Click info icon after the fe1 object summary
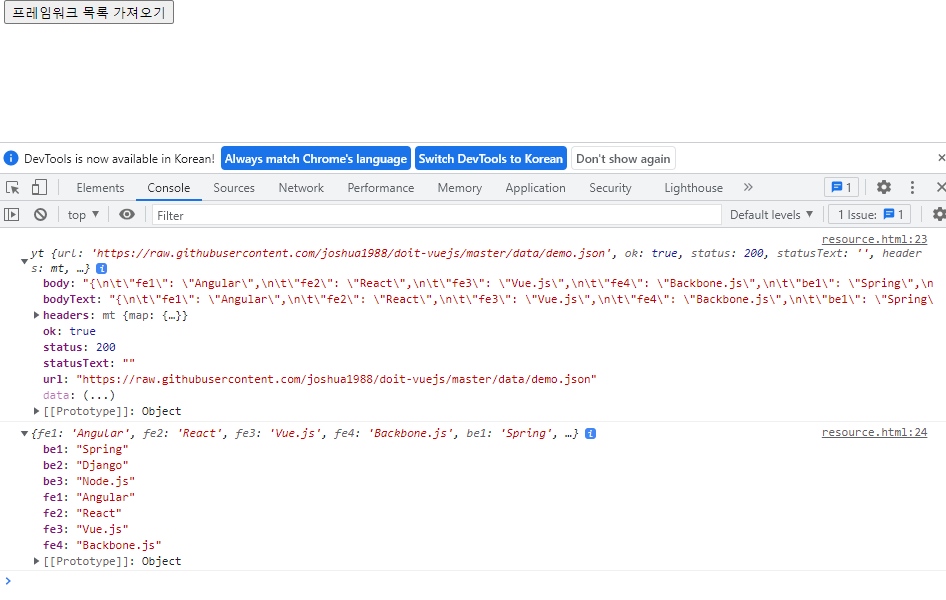The image size is (946, 600). [591, 433]
